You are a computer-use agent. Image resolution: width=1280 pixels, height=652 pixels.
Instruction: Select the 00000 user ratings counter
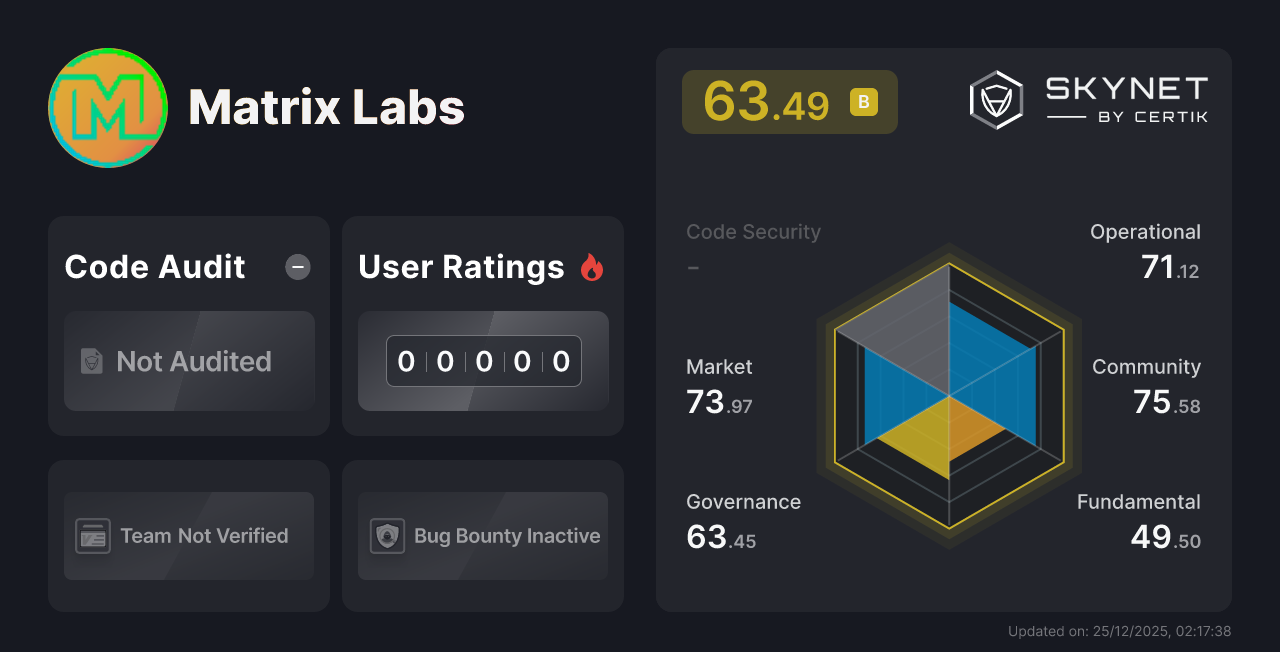tap(483, 361)
